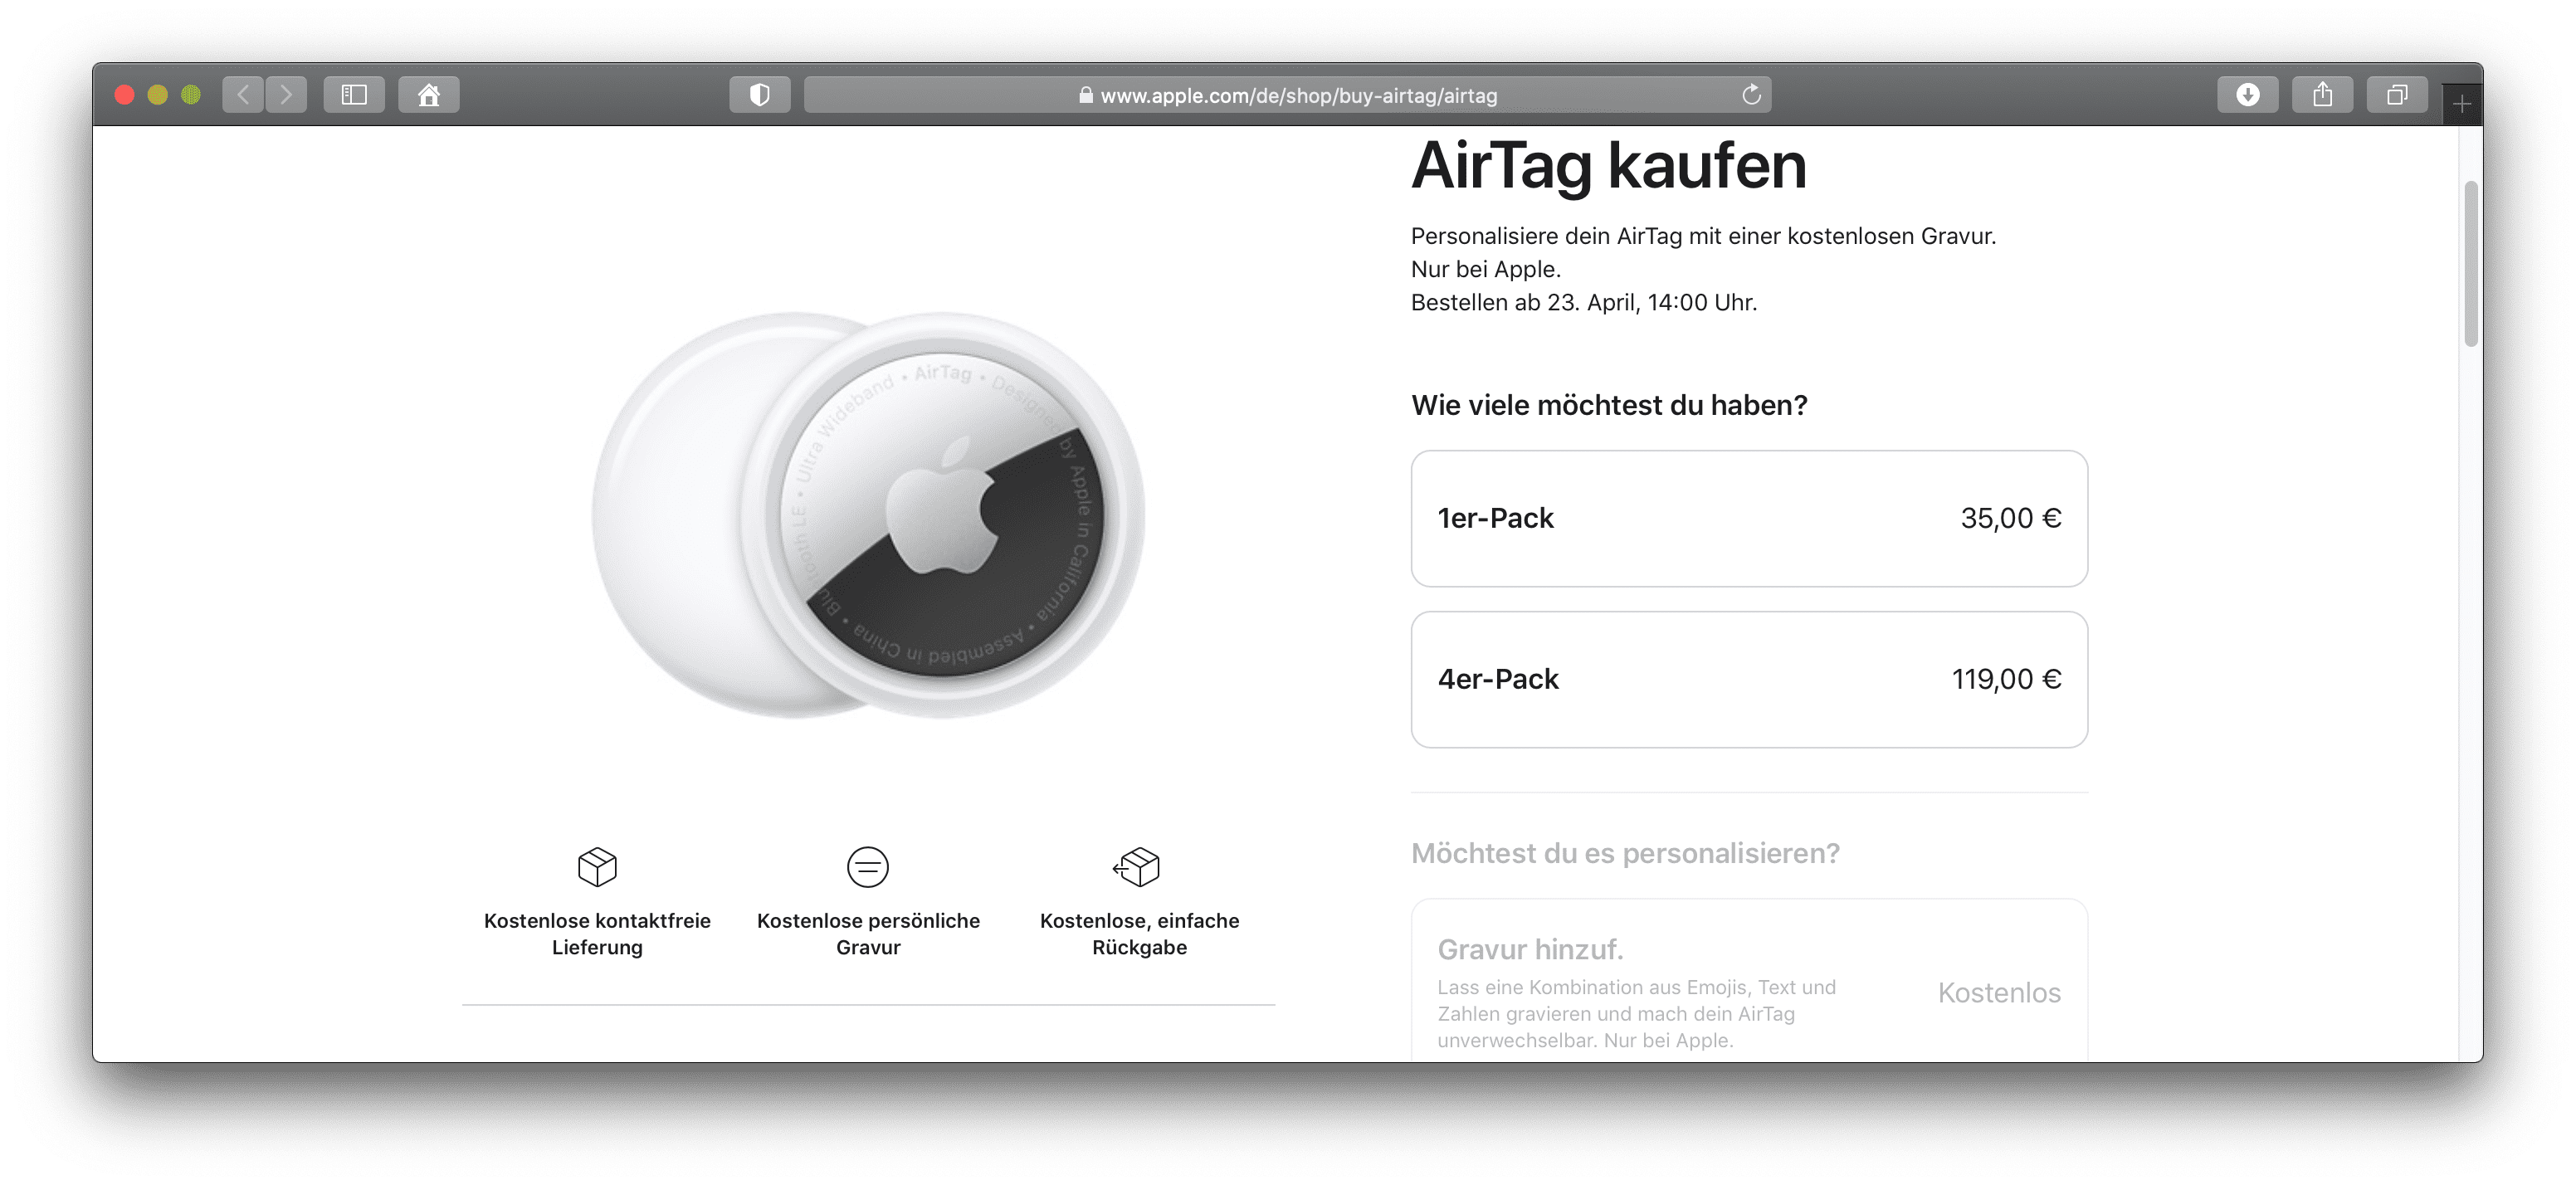Toggle the Safari sidebar button
2576x1185 pixels.
[x=354, y=95]
